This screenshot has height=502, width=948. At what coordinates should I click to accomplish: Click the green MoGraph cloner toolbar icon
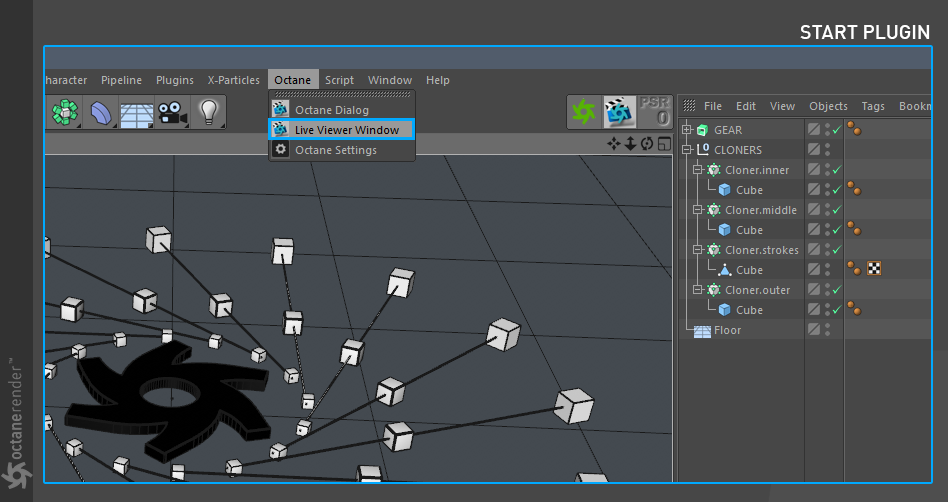(x=65, y=112)
